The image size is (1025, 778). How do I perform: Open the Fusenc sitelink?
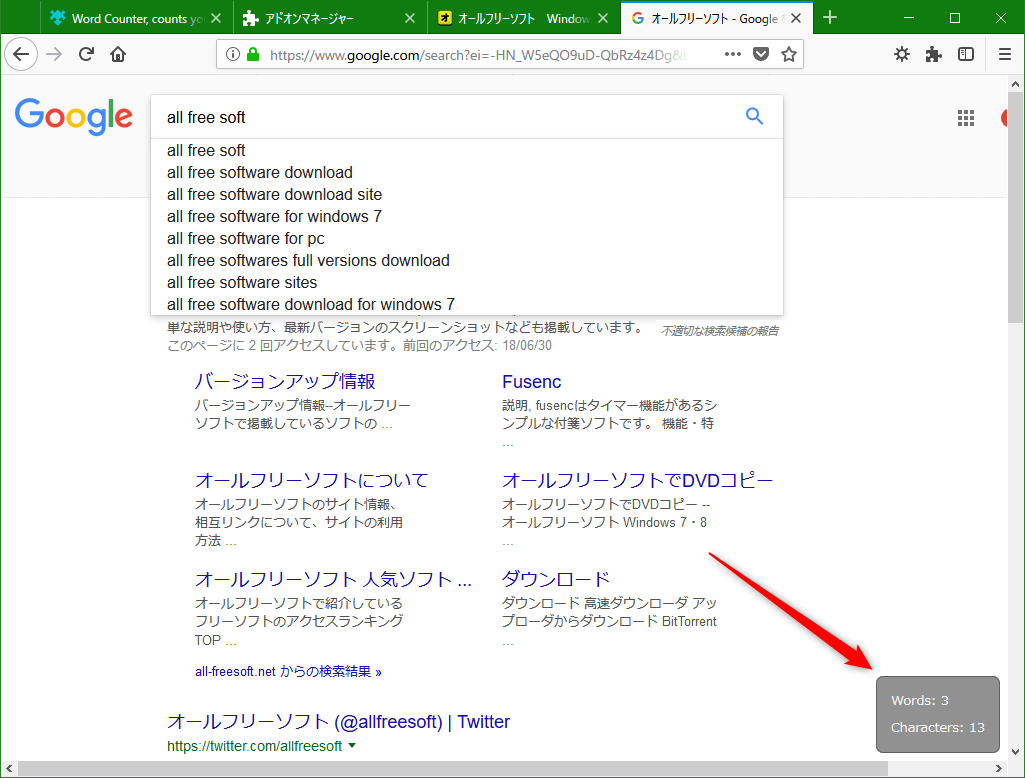pos(531,382)
